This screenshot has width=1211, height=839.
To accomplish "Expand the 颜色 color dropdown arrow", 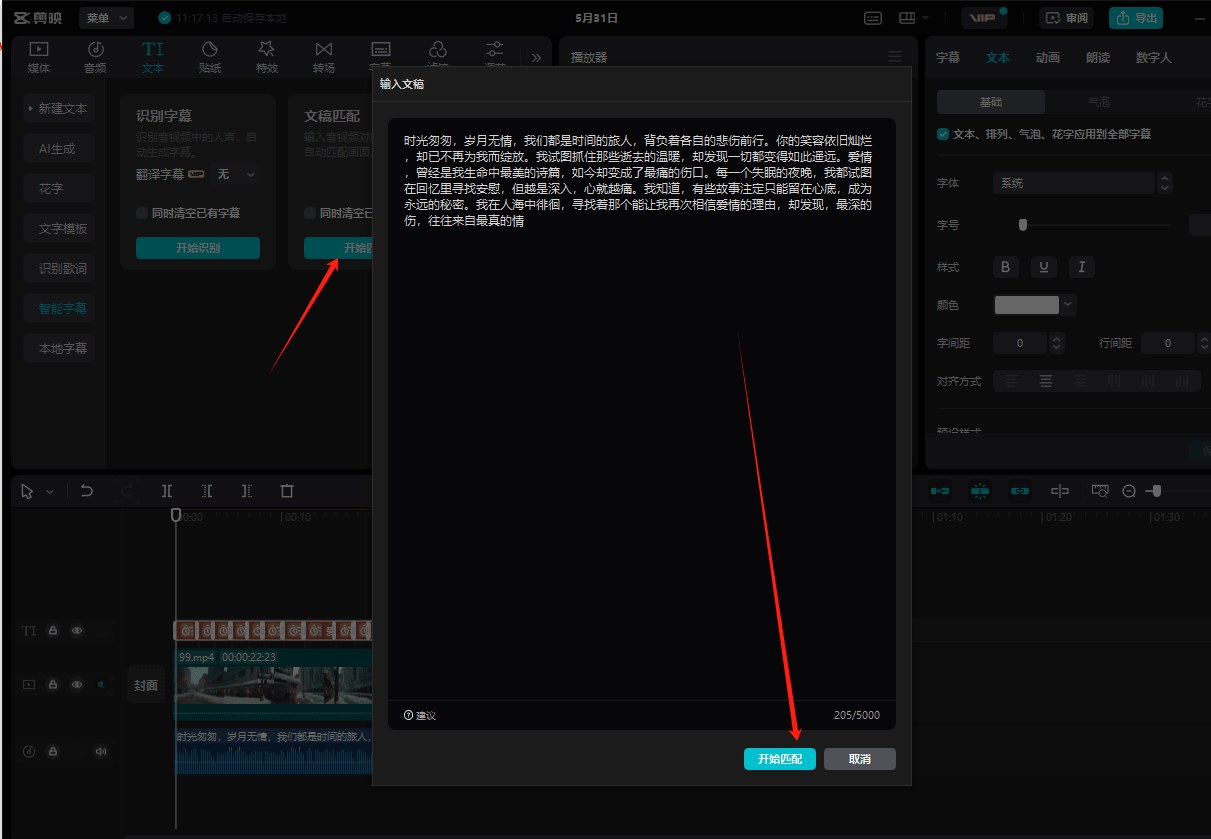I will coord(1069,305).
